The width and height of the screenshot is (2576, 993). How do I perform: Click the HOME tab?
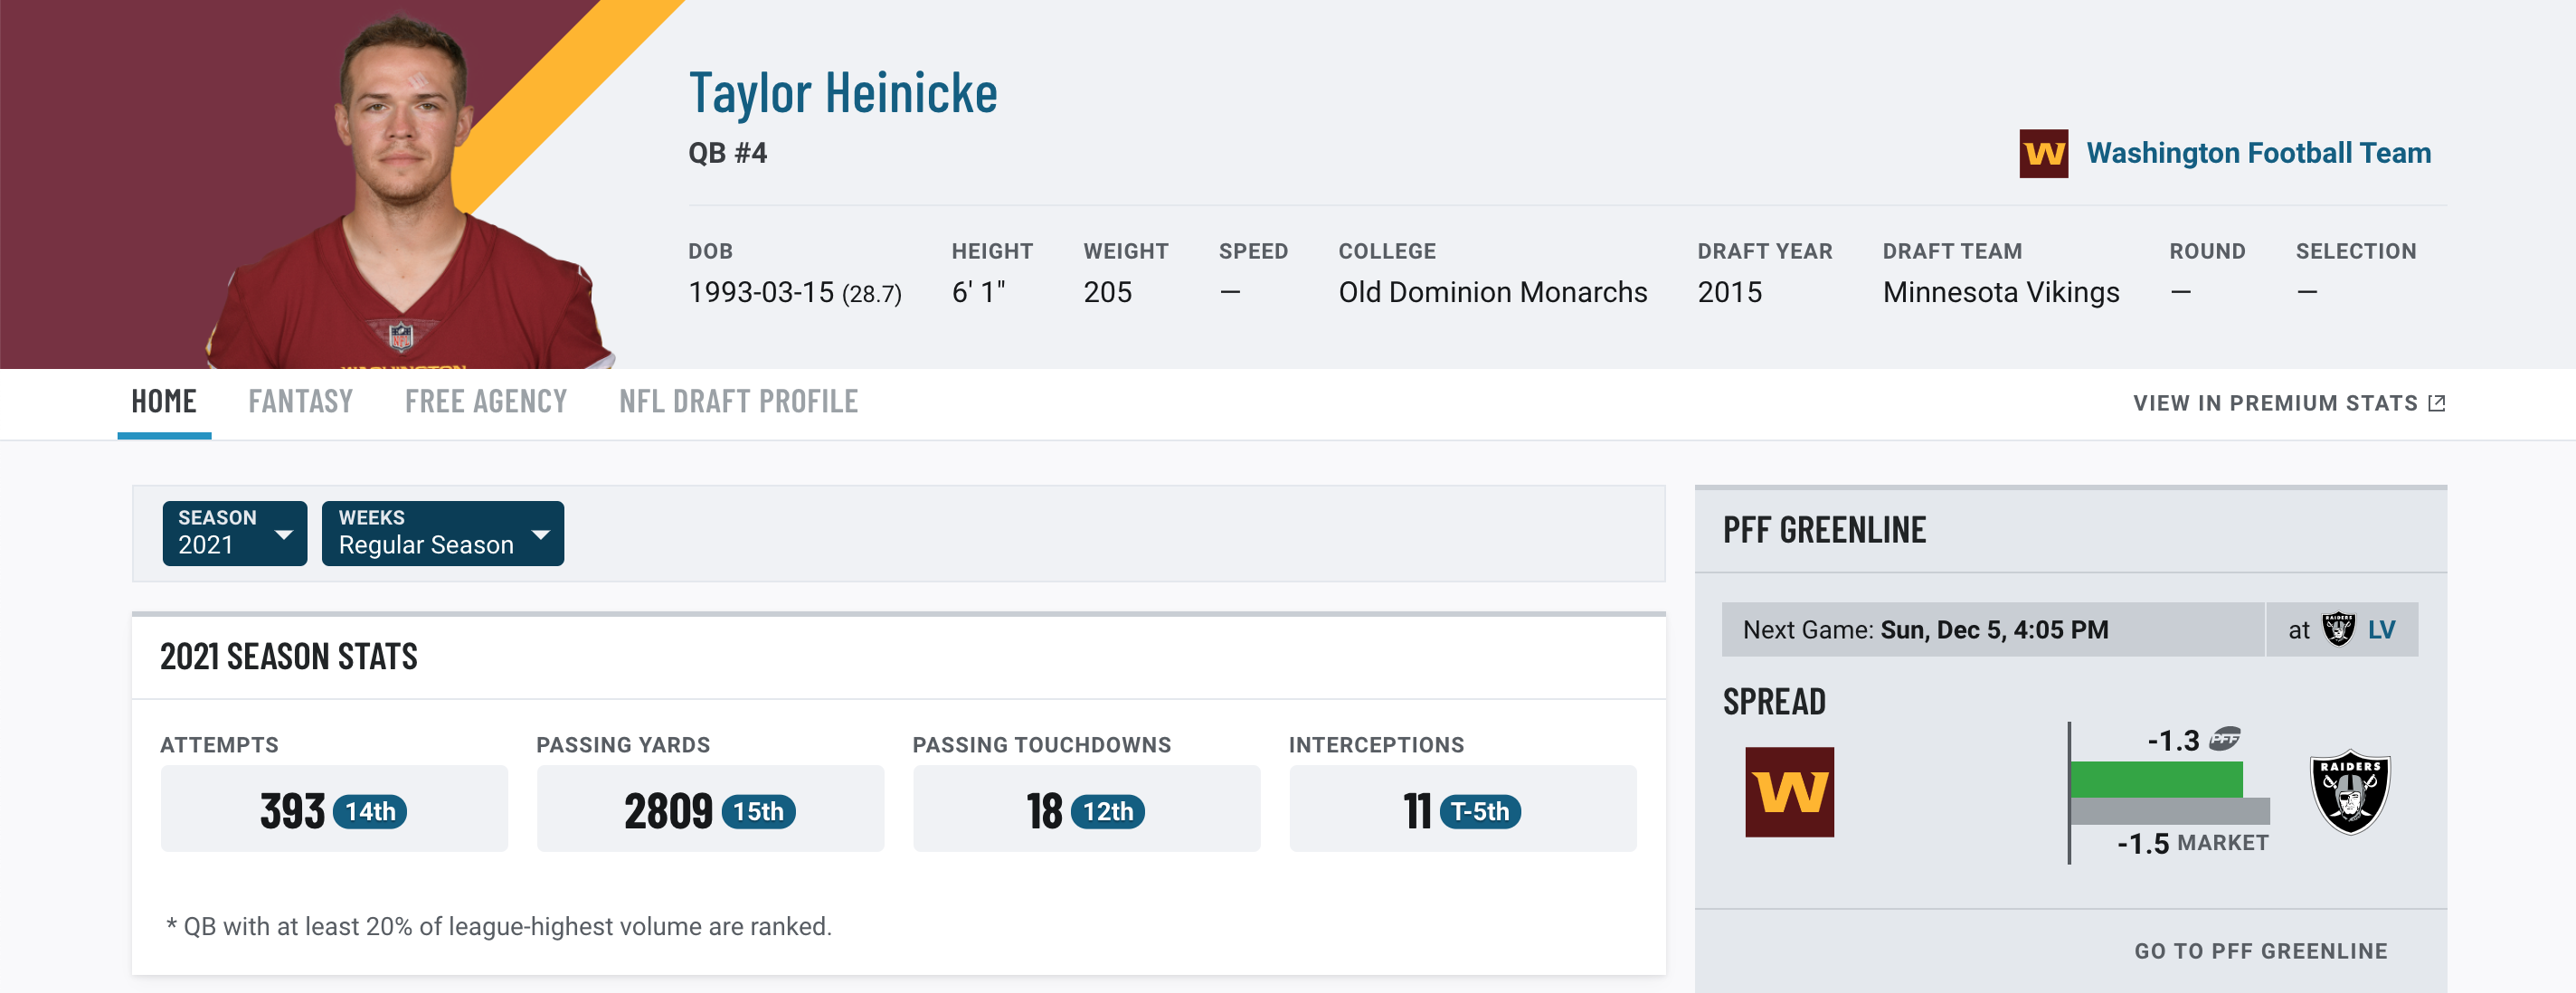(163, 399)
